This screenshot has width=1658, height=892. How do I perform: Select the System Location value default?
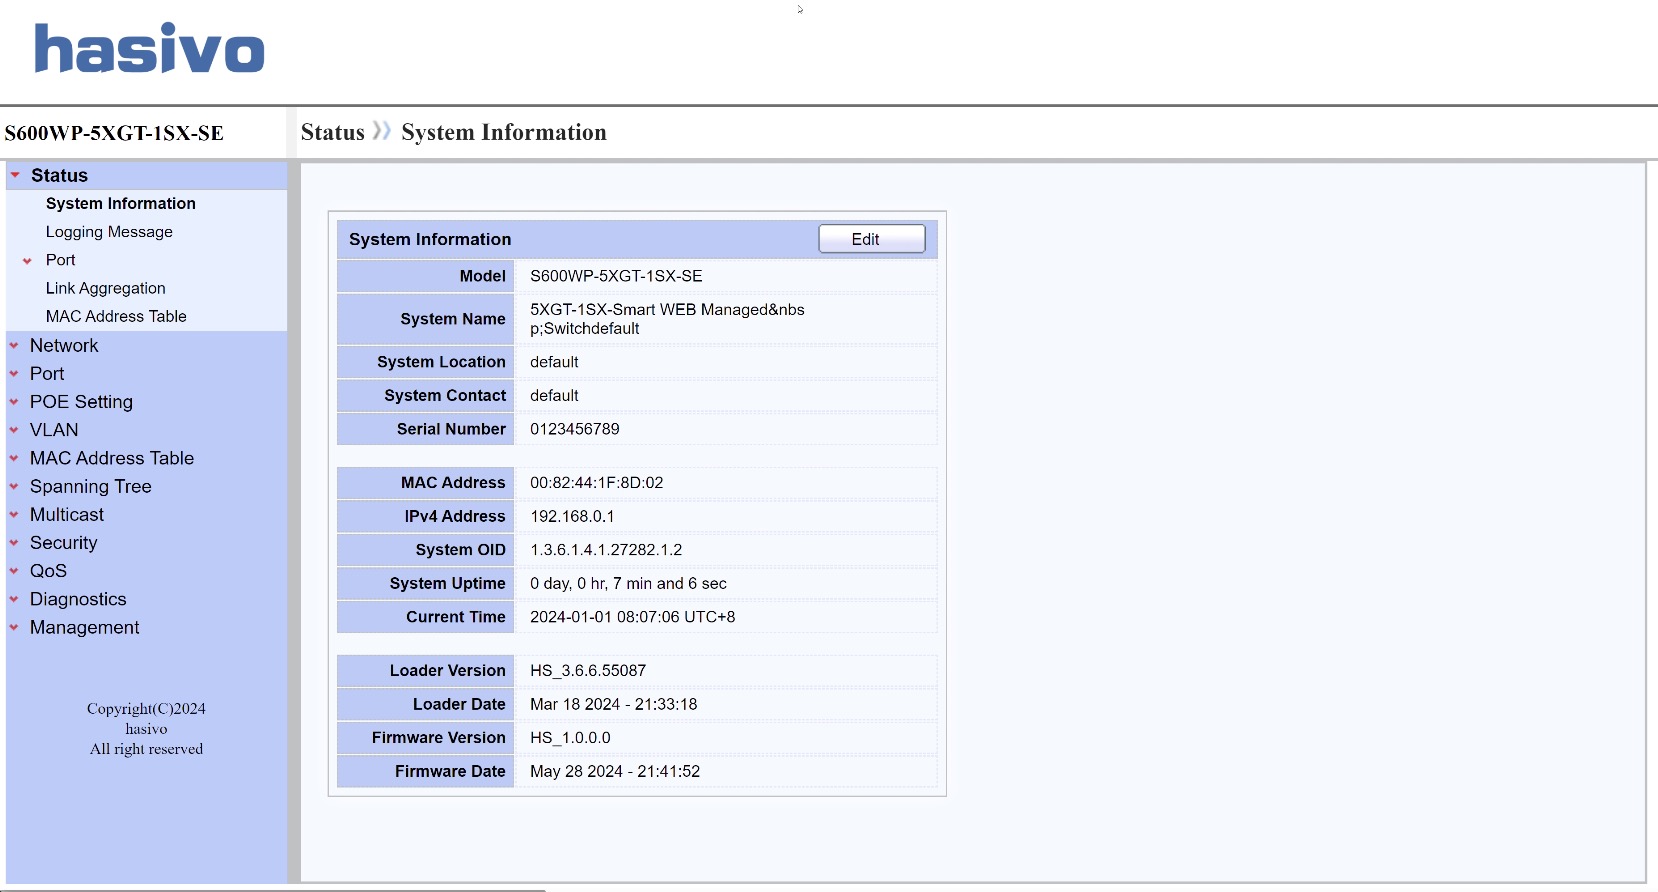pos(554,362)
